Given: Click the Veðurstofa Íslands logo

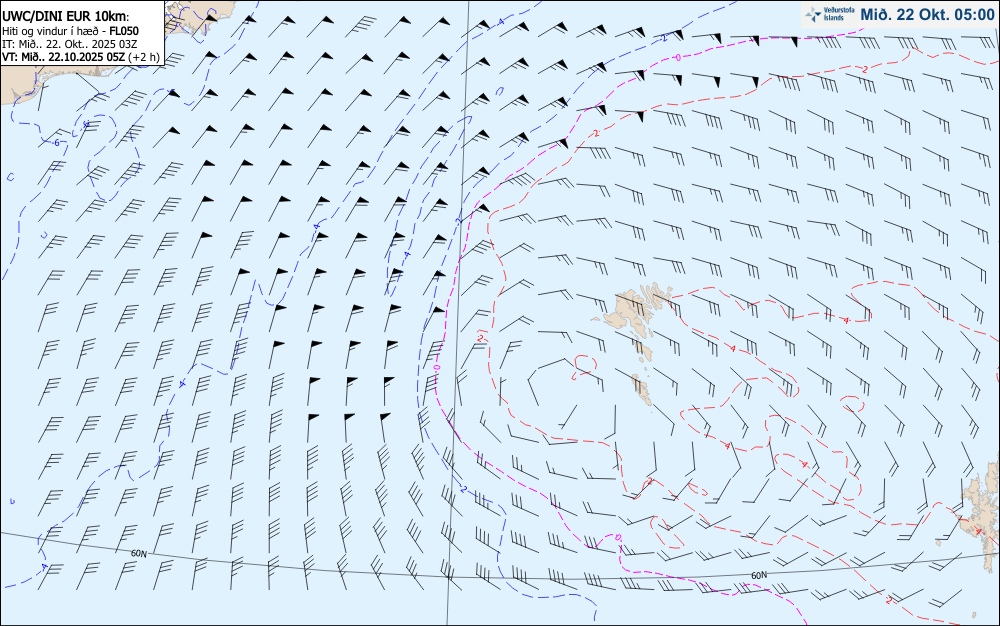Looking at the screenshot, I should [830, 14].
